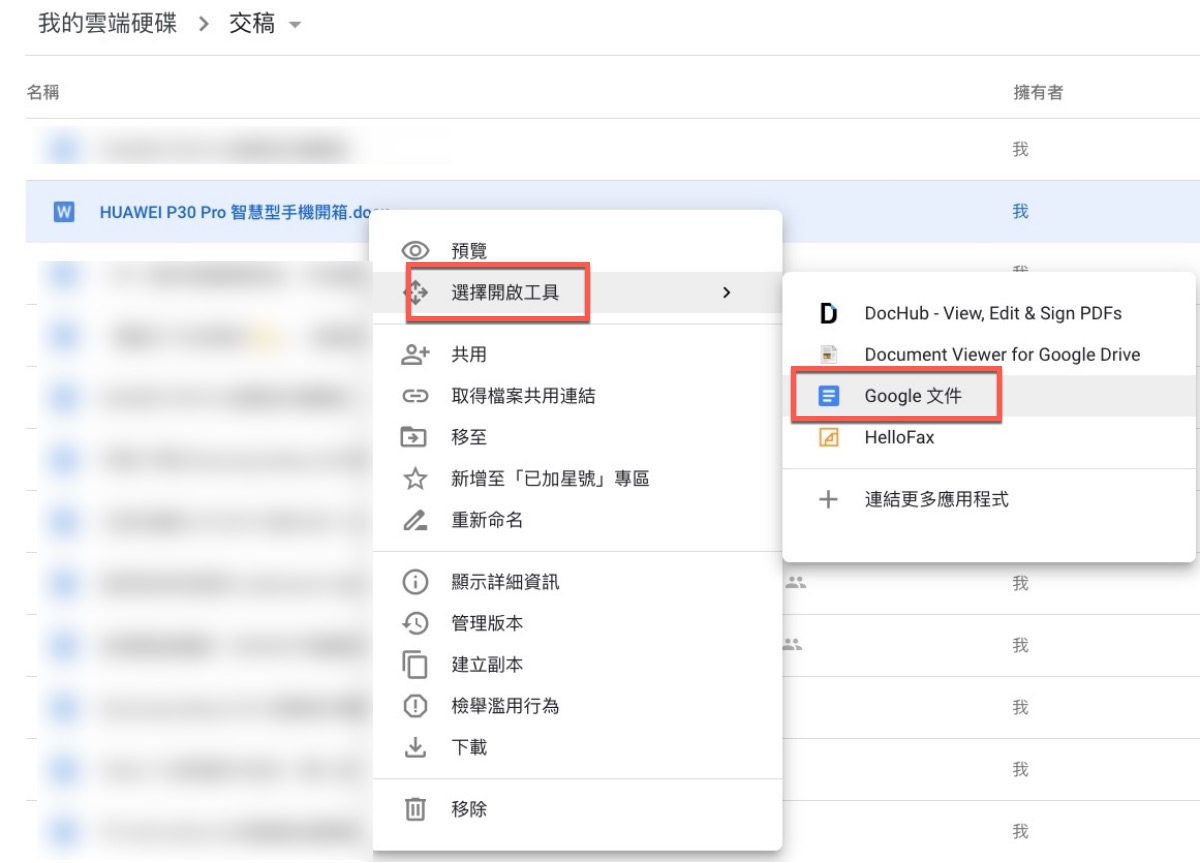Click the download arrow icon beside 下載
Image resolution: width=1200 pixels, height=863 pixels.
(x=415, y=747)
